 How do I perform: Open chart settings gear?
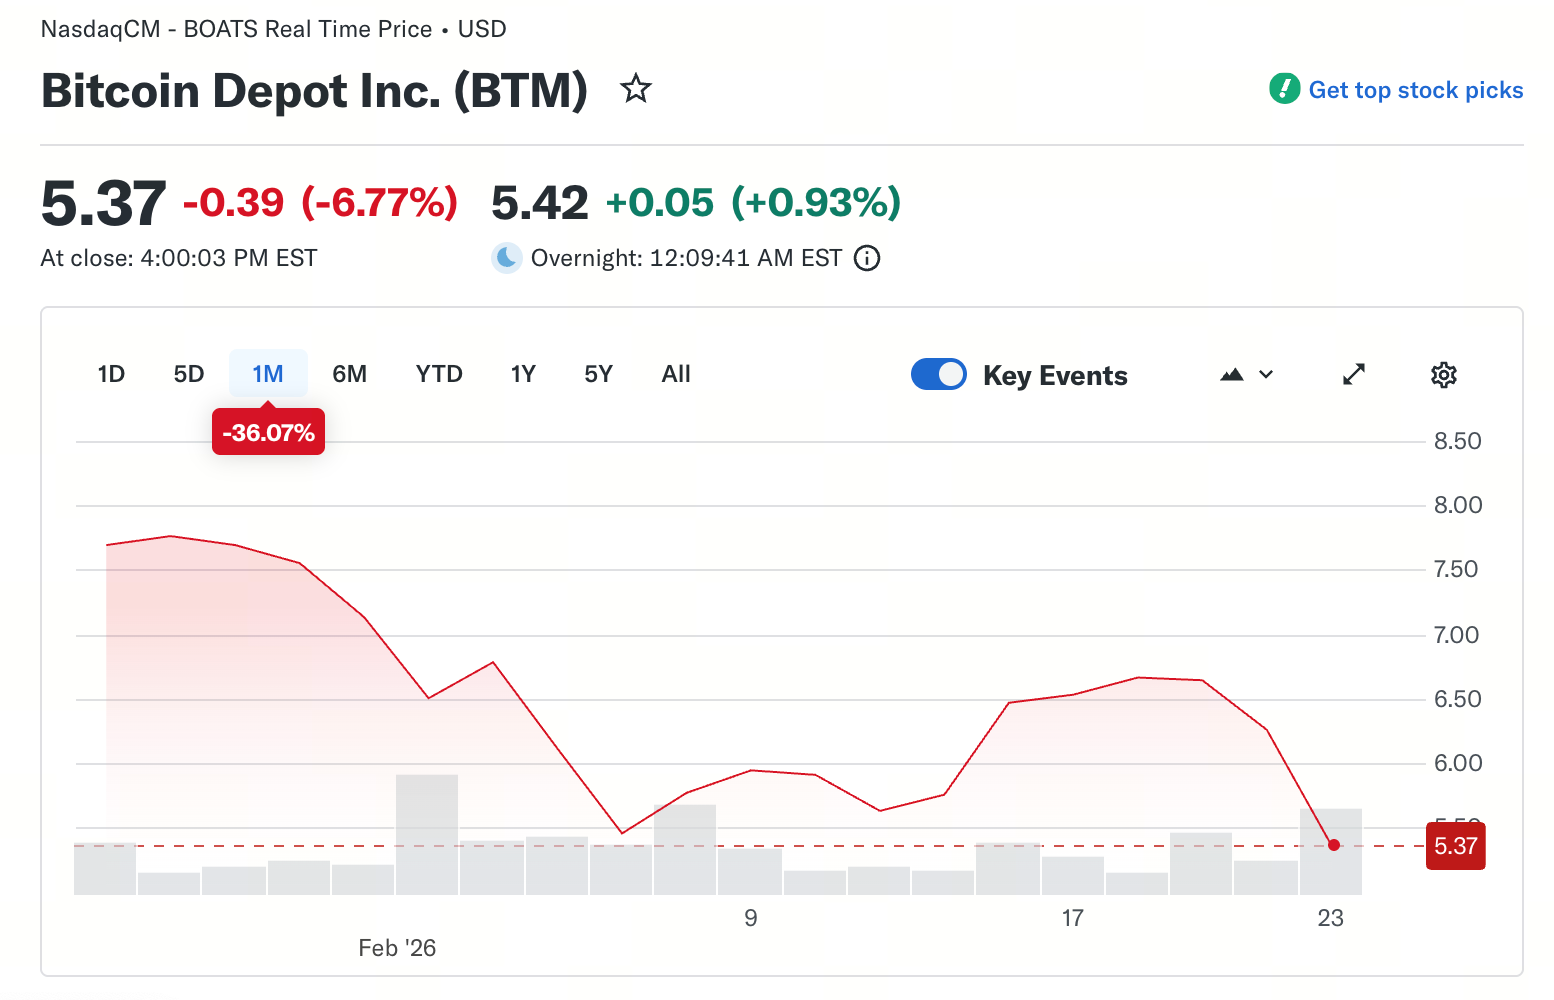(1443, 374)
